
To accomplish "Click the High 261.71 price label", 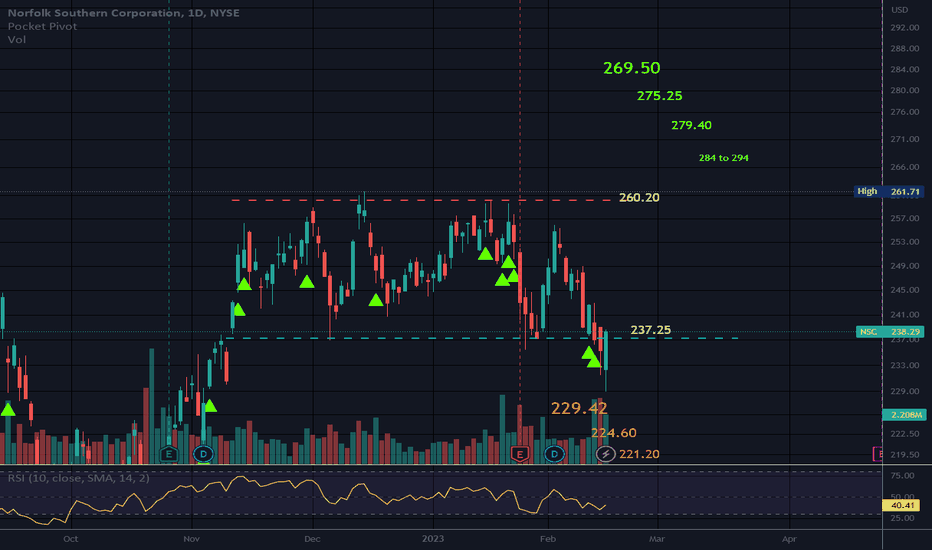I will pyautogui.click(x=889, y=191).
